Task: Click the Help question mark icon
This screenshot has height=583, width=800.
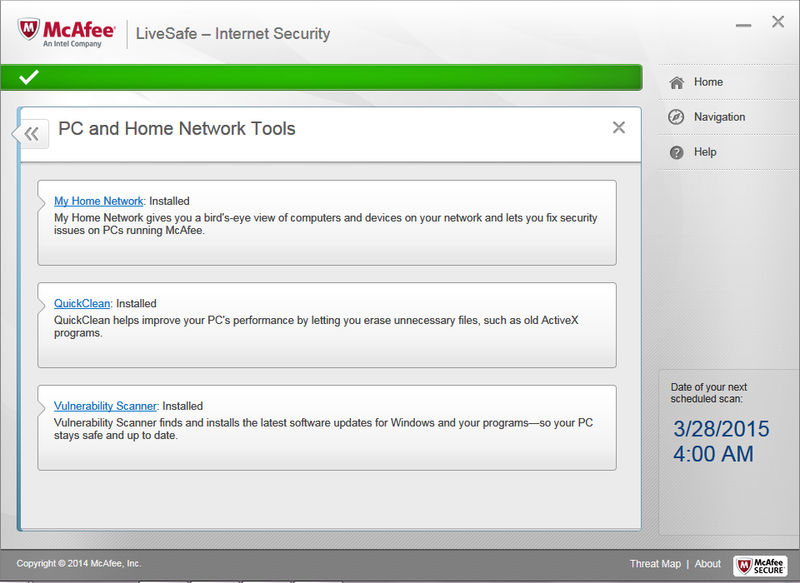Action: coord(677,152)
